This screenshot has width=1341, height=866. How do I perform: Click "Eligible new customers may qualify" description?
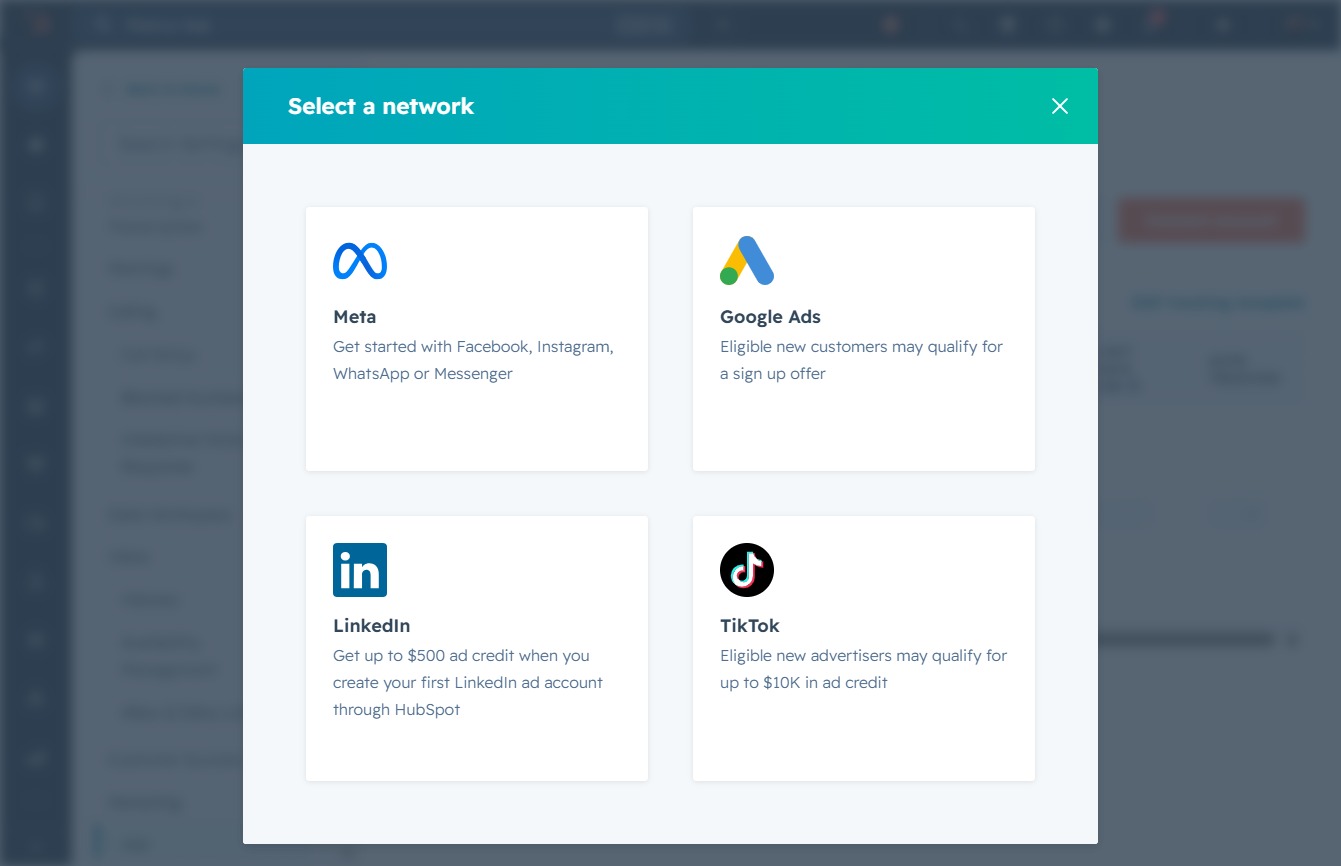tap(861, 360)
